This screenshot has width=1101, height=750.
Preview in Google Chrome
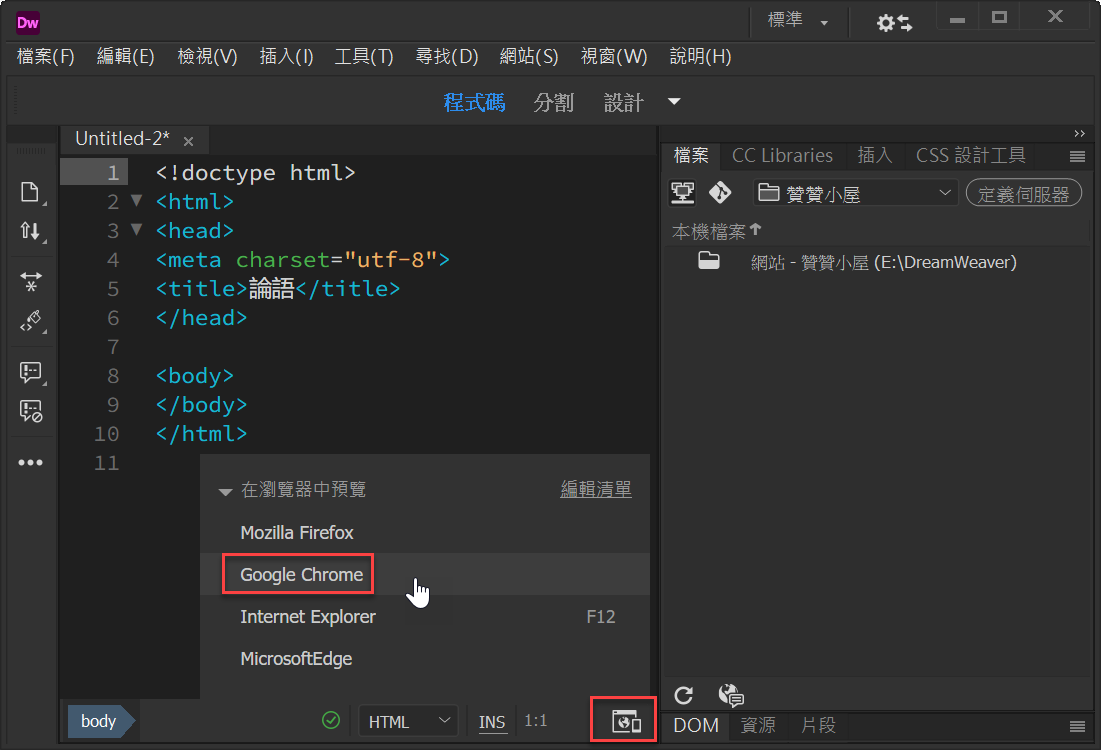pos(425,574)
